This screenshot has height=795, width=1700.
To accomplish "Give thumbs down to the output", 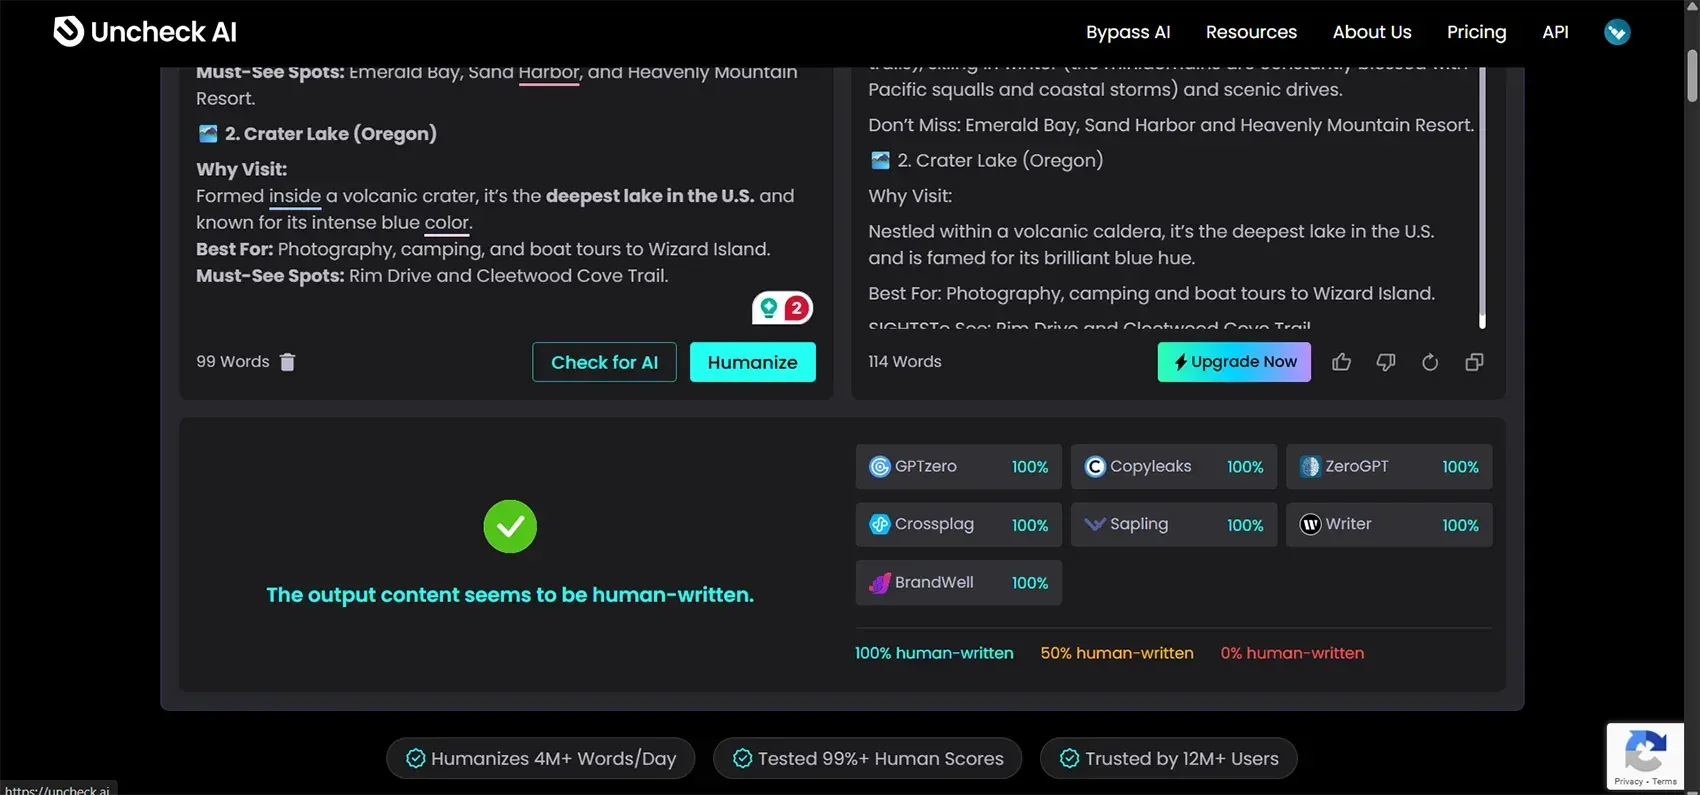I will click(1386, 362).
